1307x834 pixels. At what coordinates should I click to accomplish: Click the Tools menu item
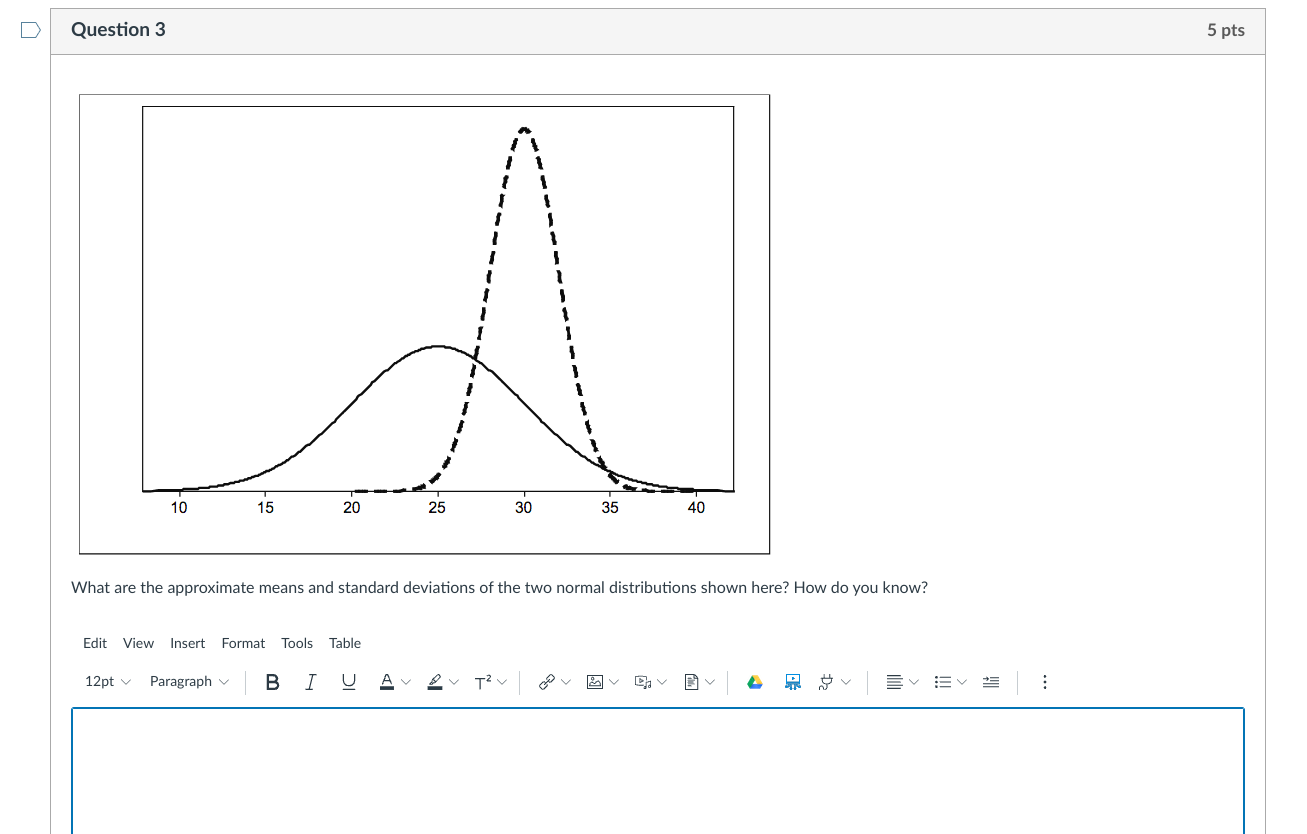[296, 643]
